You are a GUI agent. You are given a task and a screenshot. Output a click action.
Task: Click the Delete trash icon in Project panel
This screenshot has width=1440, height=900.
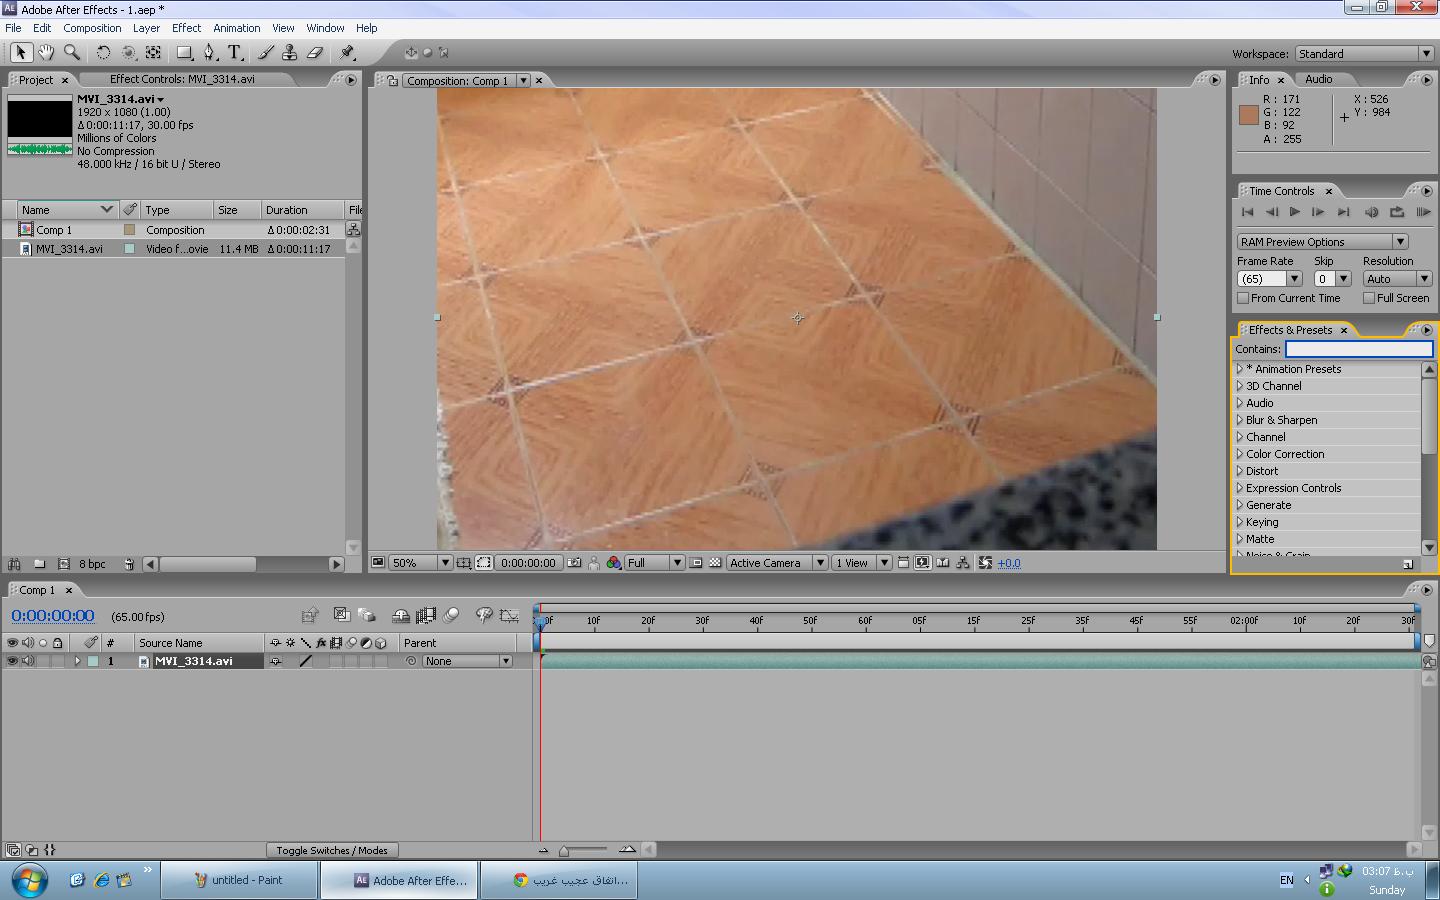click(129, 564)
